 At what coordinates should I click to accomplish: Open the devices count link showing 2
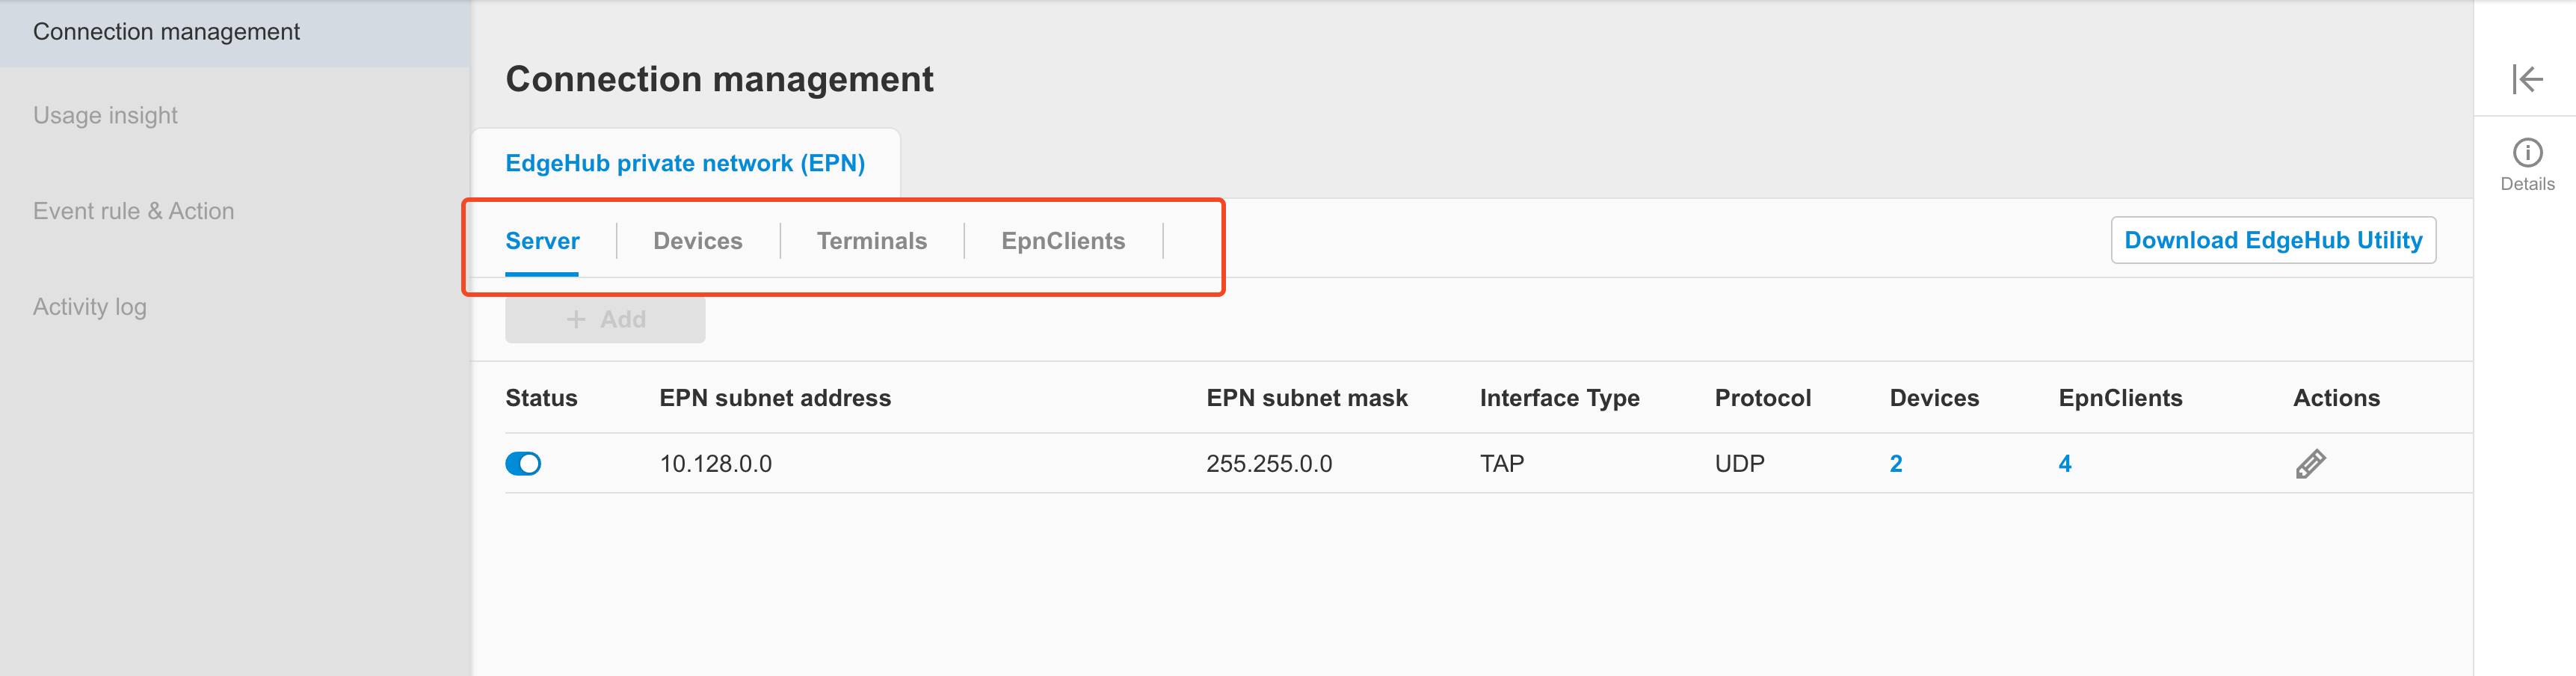click(x=1895, y=464)
